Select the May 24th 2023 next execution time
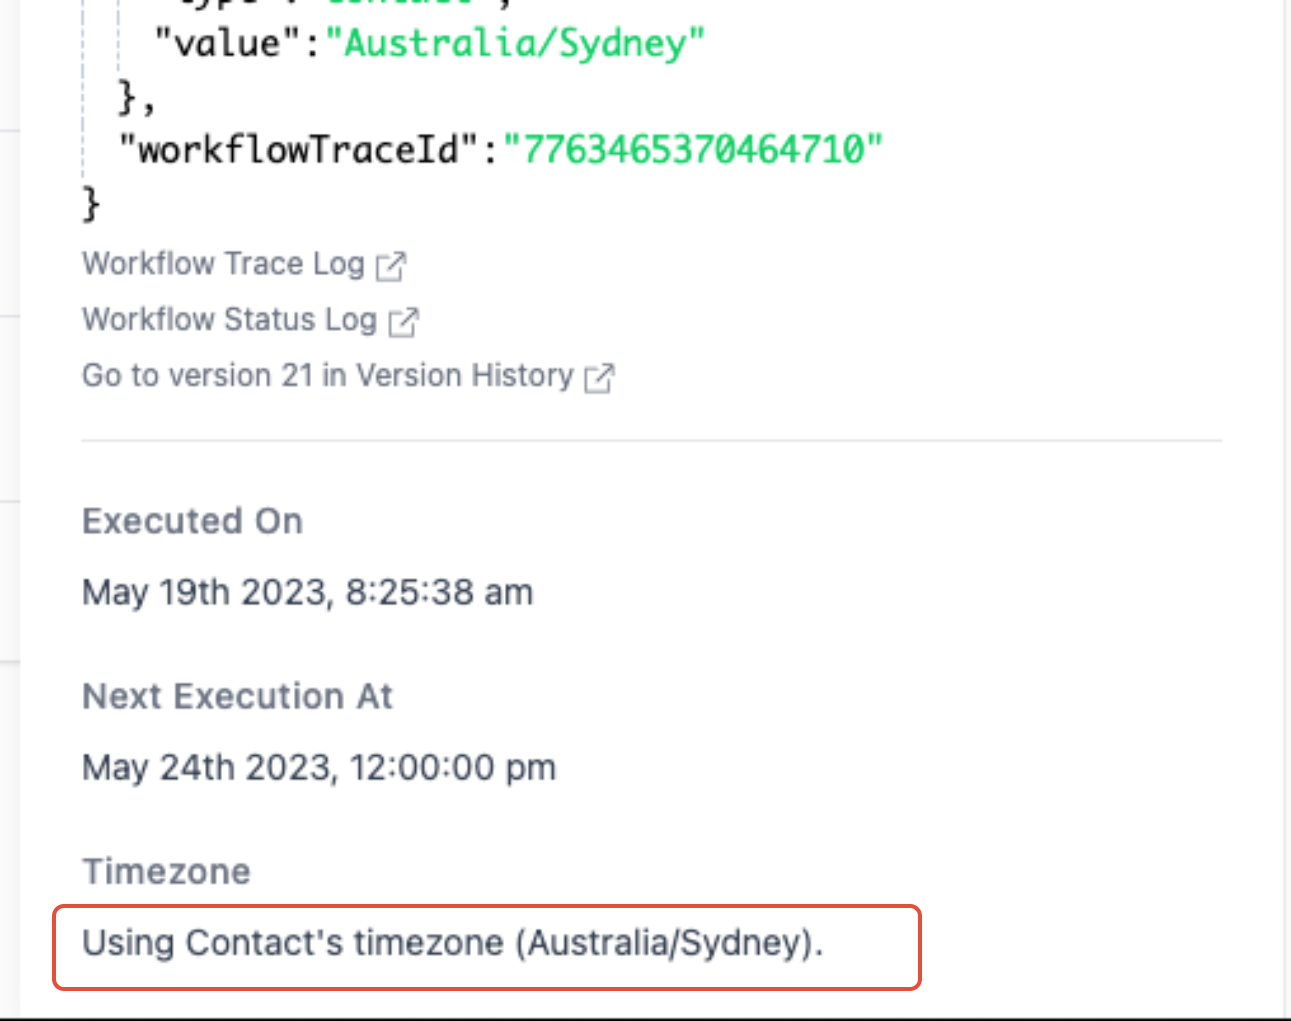 (x=319, y=768)
